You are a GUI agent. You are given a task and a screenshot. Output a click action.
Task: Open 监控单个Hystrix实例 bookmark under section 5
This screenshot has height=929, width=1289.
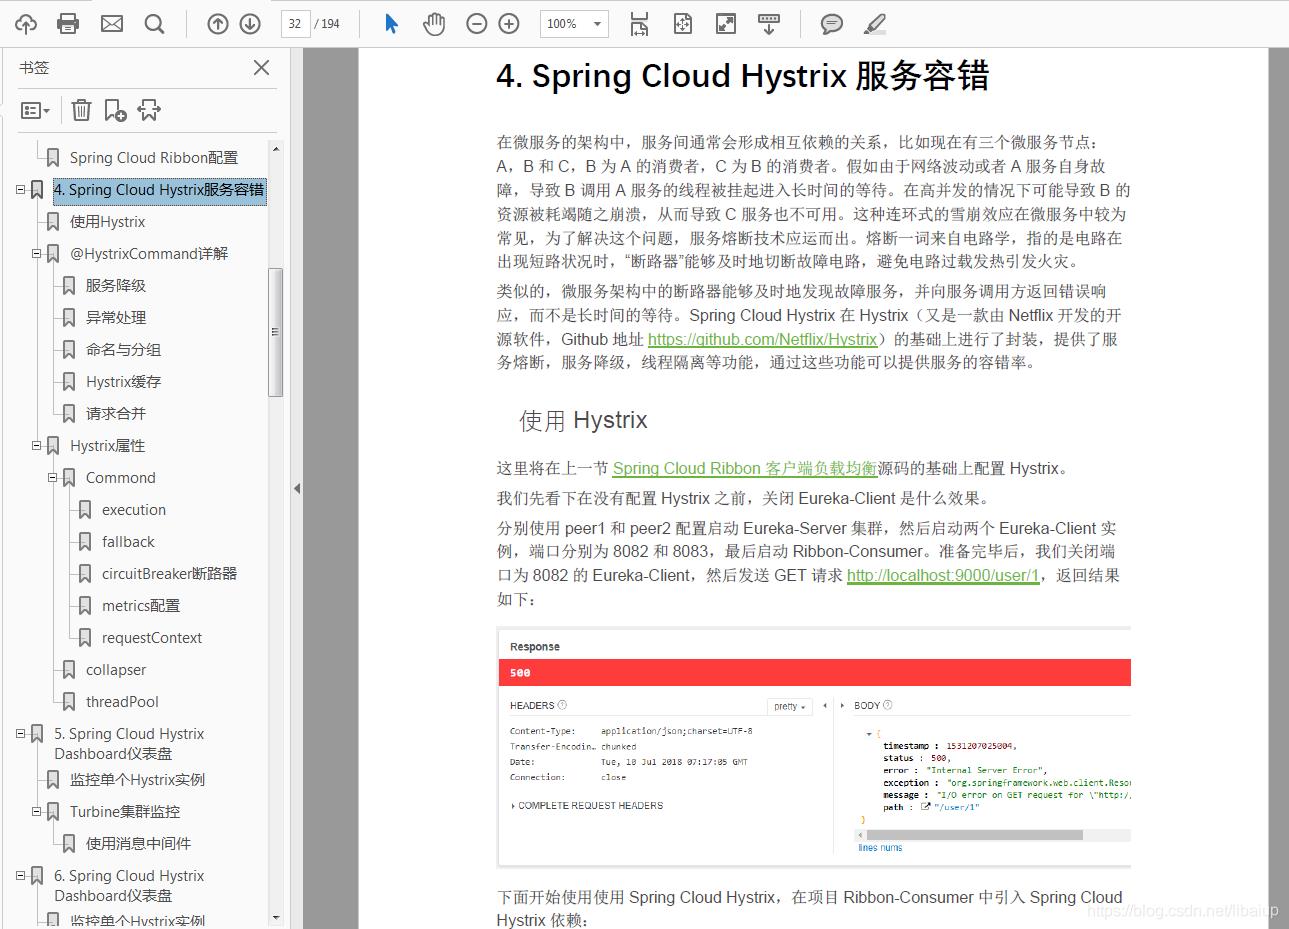(138, 779)
